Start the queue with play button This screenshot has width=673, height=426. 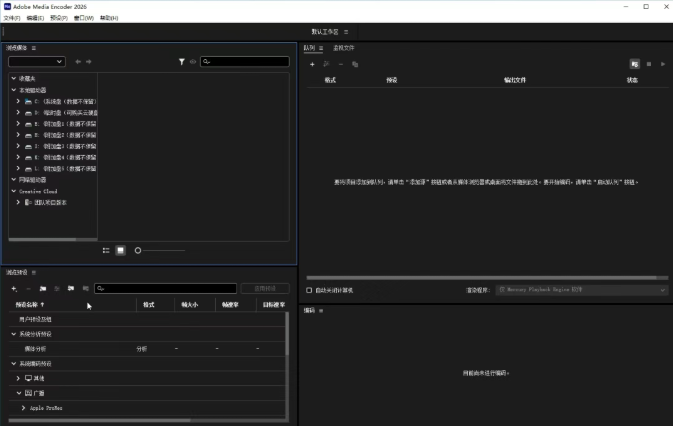point(663,64)
